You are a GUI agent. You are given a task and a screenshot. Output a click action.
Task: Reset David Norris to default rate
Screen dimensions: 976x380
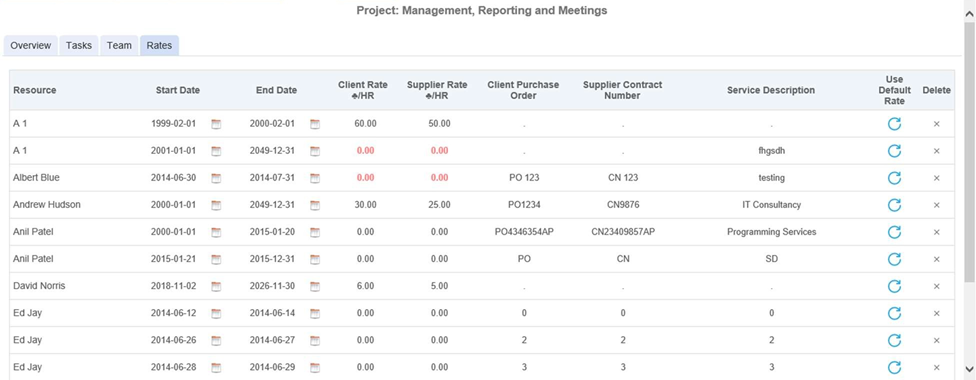(x=894, y=286)
